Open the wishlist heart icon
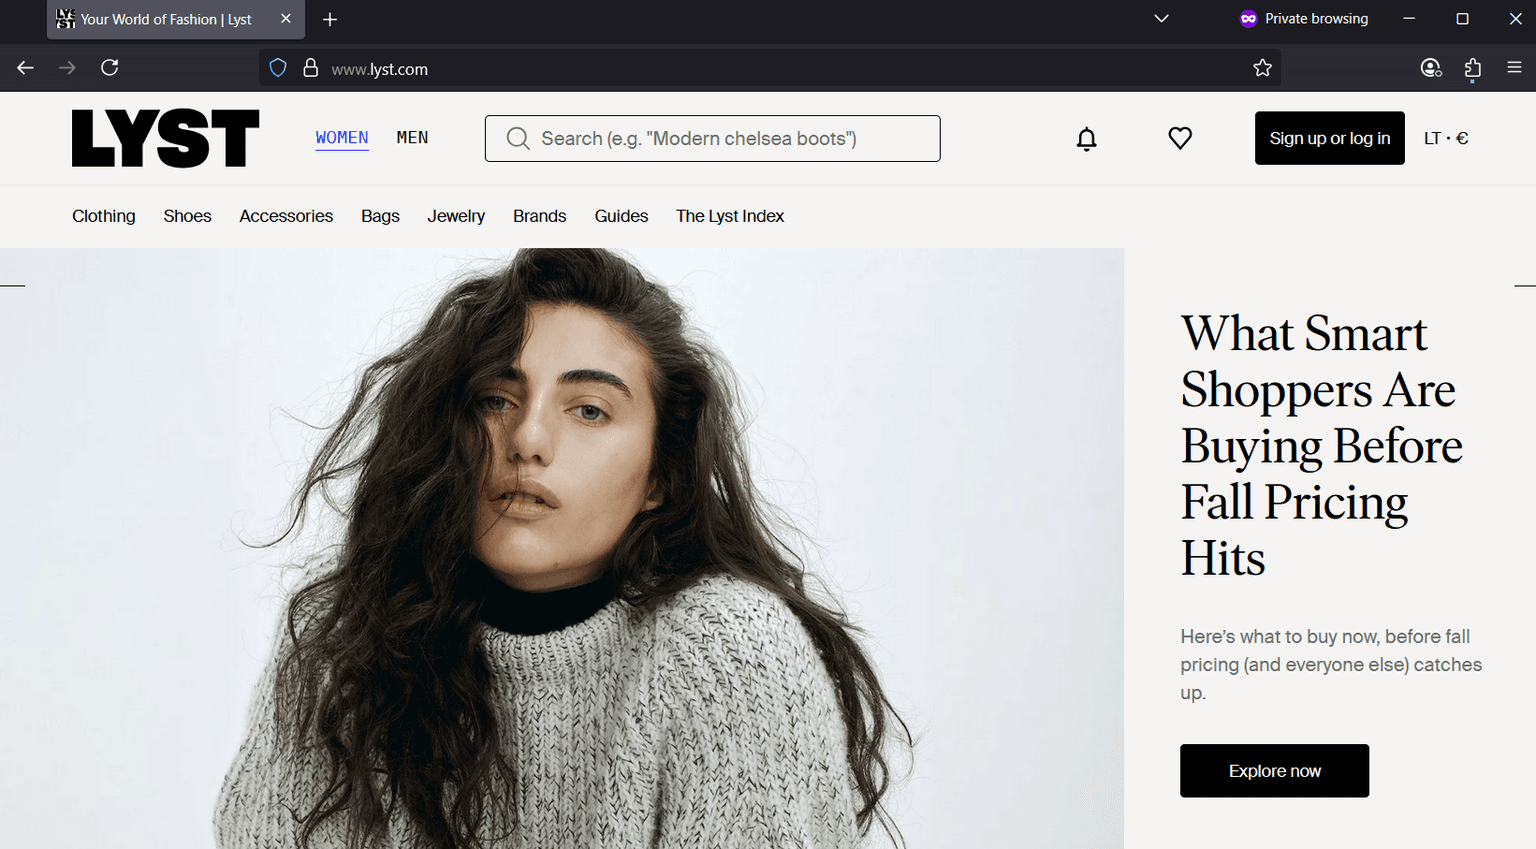 pyautogui.click(x=1180, y=139)
